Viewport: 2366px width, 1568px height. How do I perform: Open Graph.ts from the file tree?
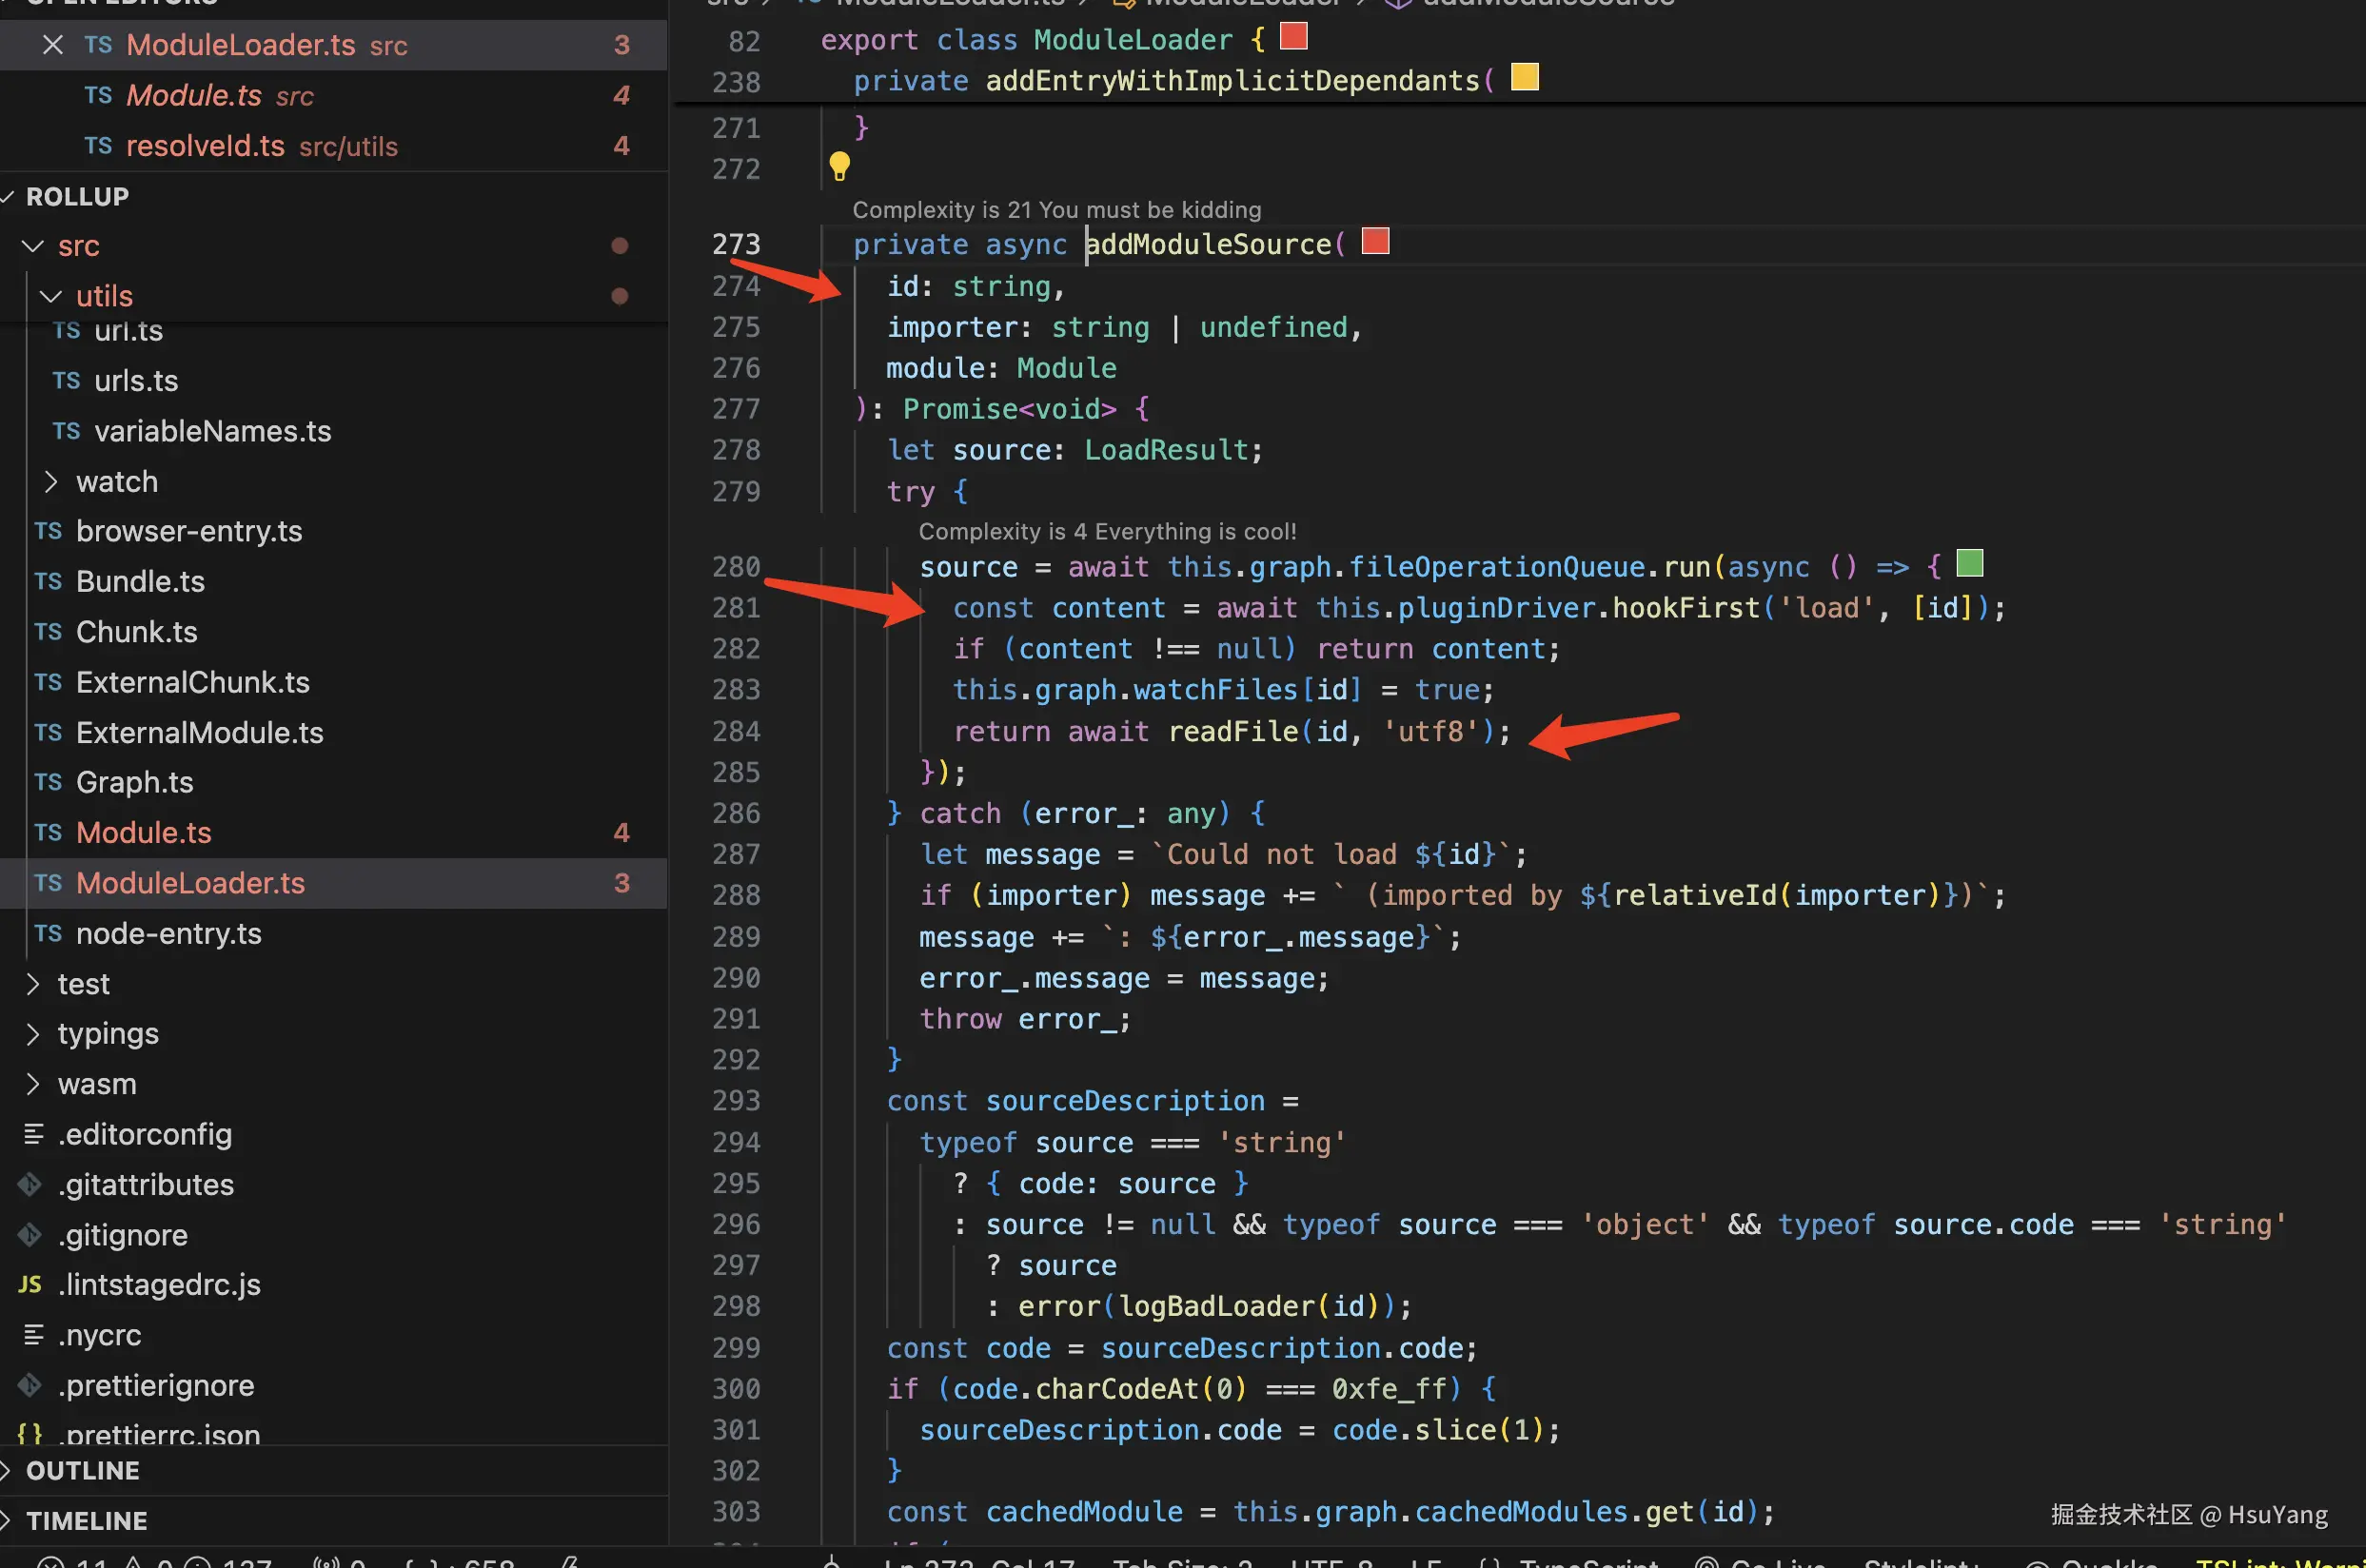(134, 782)
